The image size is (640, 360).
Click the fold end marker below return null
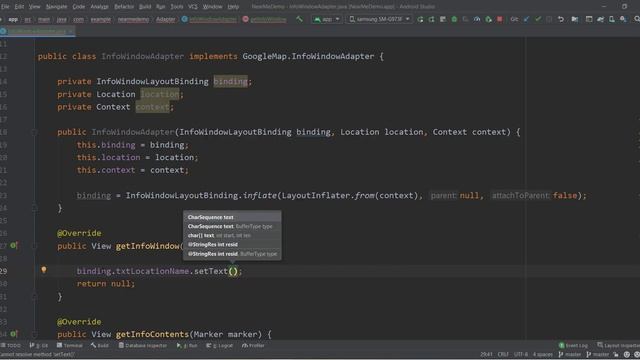point(35,297)
